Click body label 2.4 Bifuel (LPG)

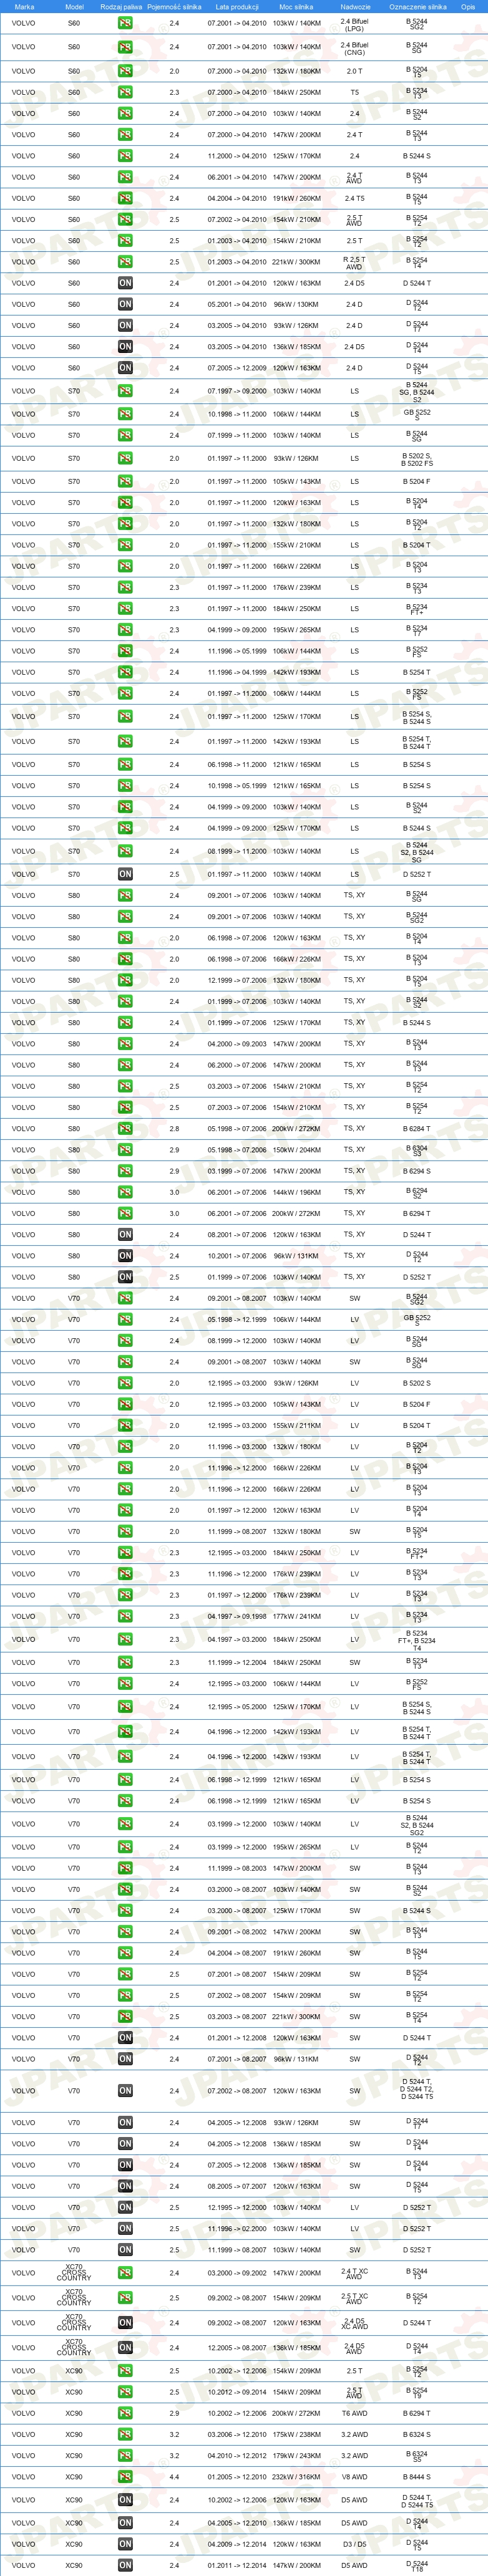354,24
